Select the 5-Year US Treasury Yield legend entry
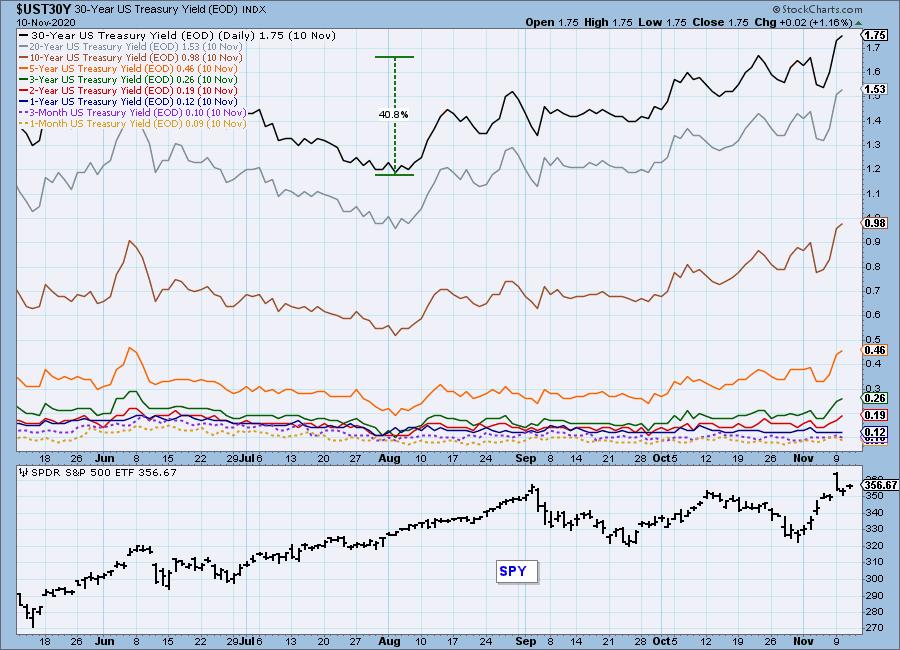 point(129,68)
